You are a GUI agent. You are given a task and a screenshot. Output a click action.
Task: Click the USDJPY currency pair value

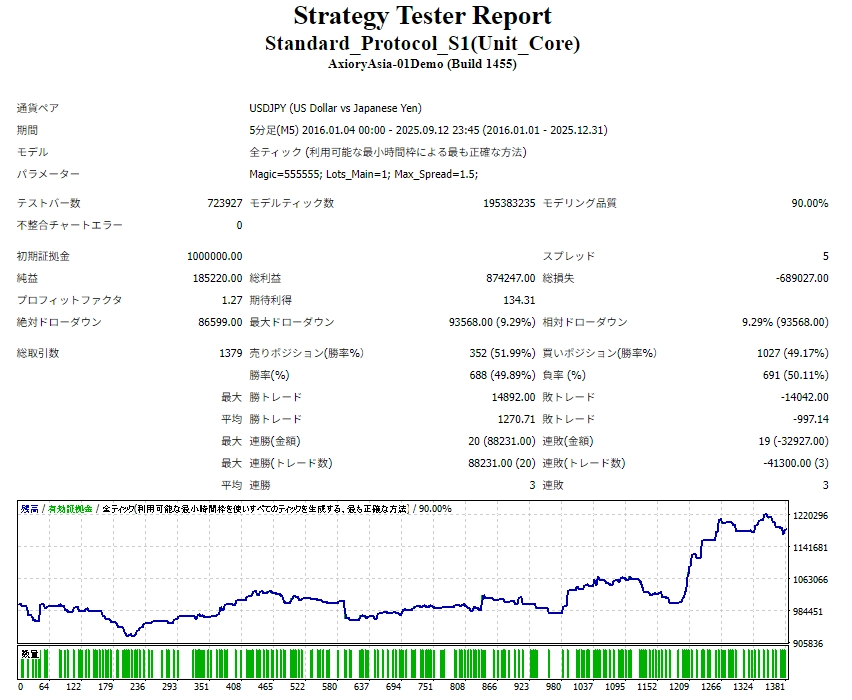pyautogui.click(x=335, y=108)
